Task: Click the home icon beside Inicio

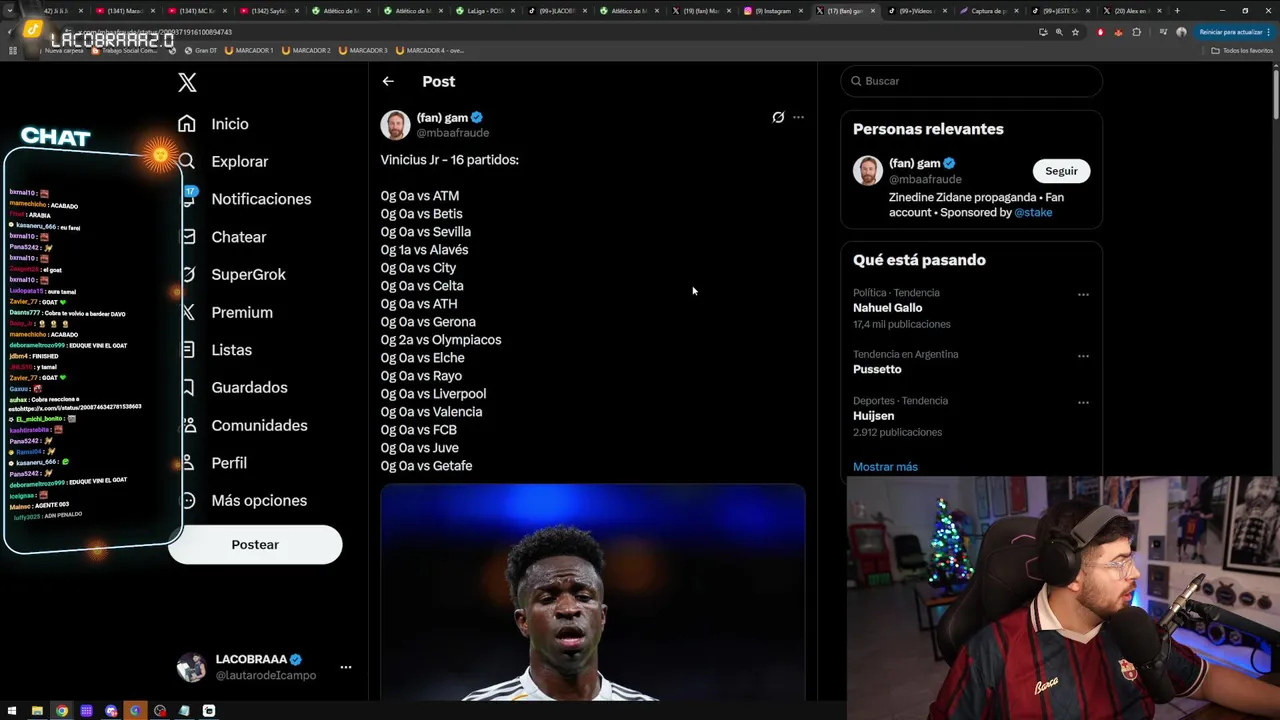Action: 187,124
